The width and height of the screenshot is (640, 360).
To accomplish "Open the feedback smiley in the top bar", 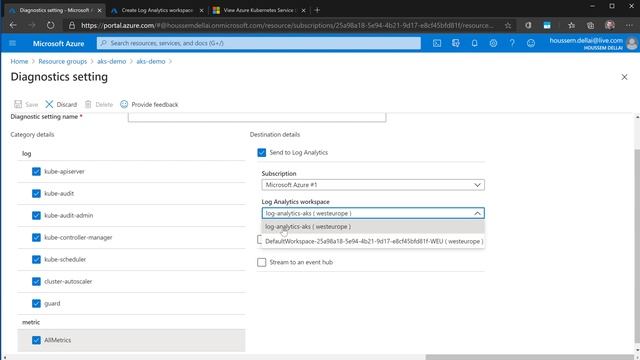I will point(531,43).
